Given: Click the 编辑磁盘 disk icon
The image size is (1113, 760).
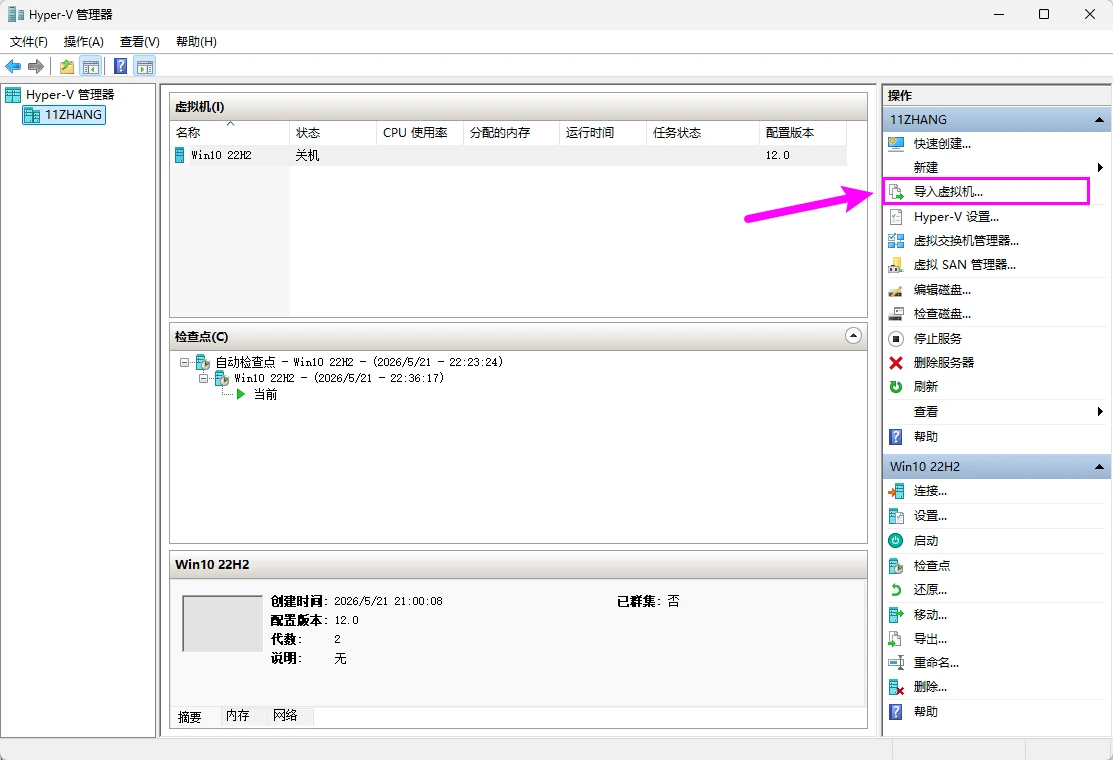Looking at the screenshot, I should pyautogui.click(x=896, y=290).
